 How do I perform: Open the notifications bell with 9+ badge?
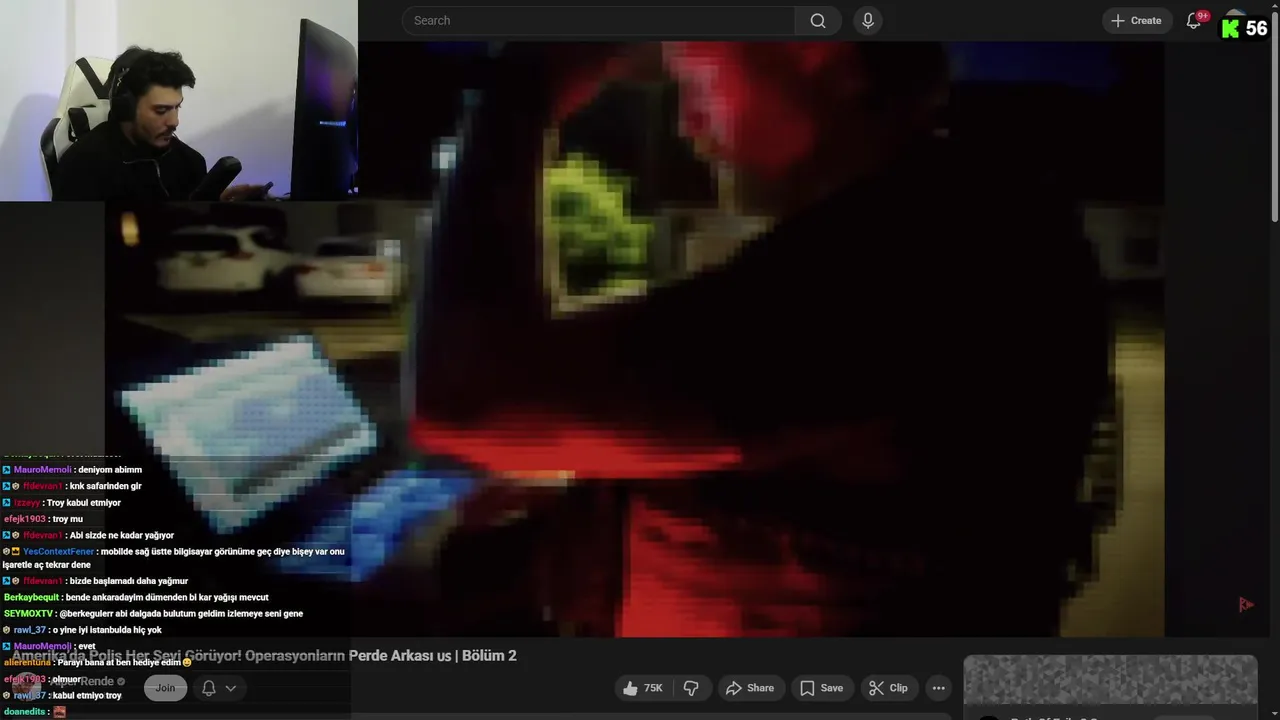click(x=1195, y=20)
